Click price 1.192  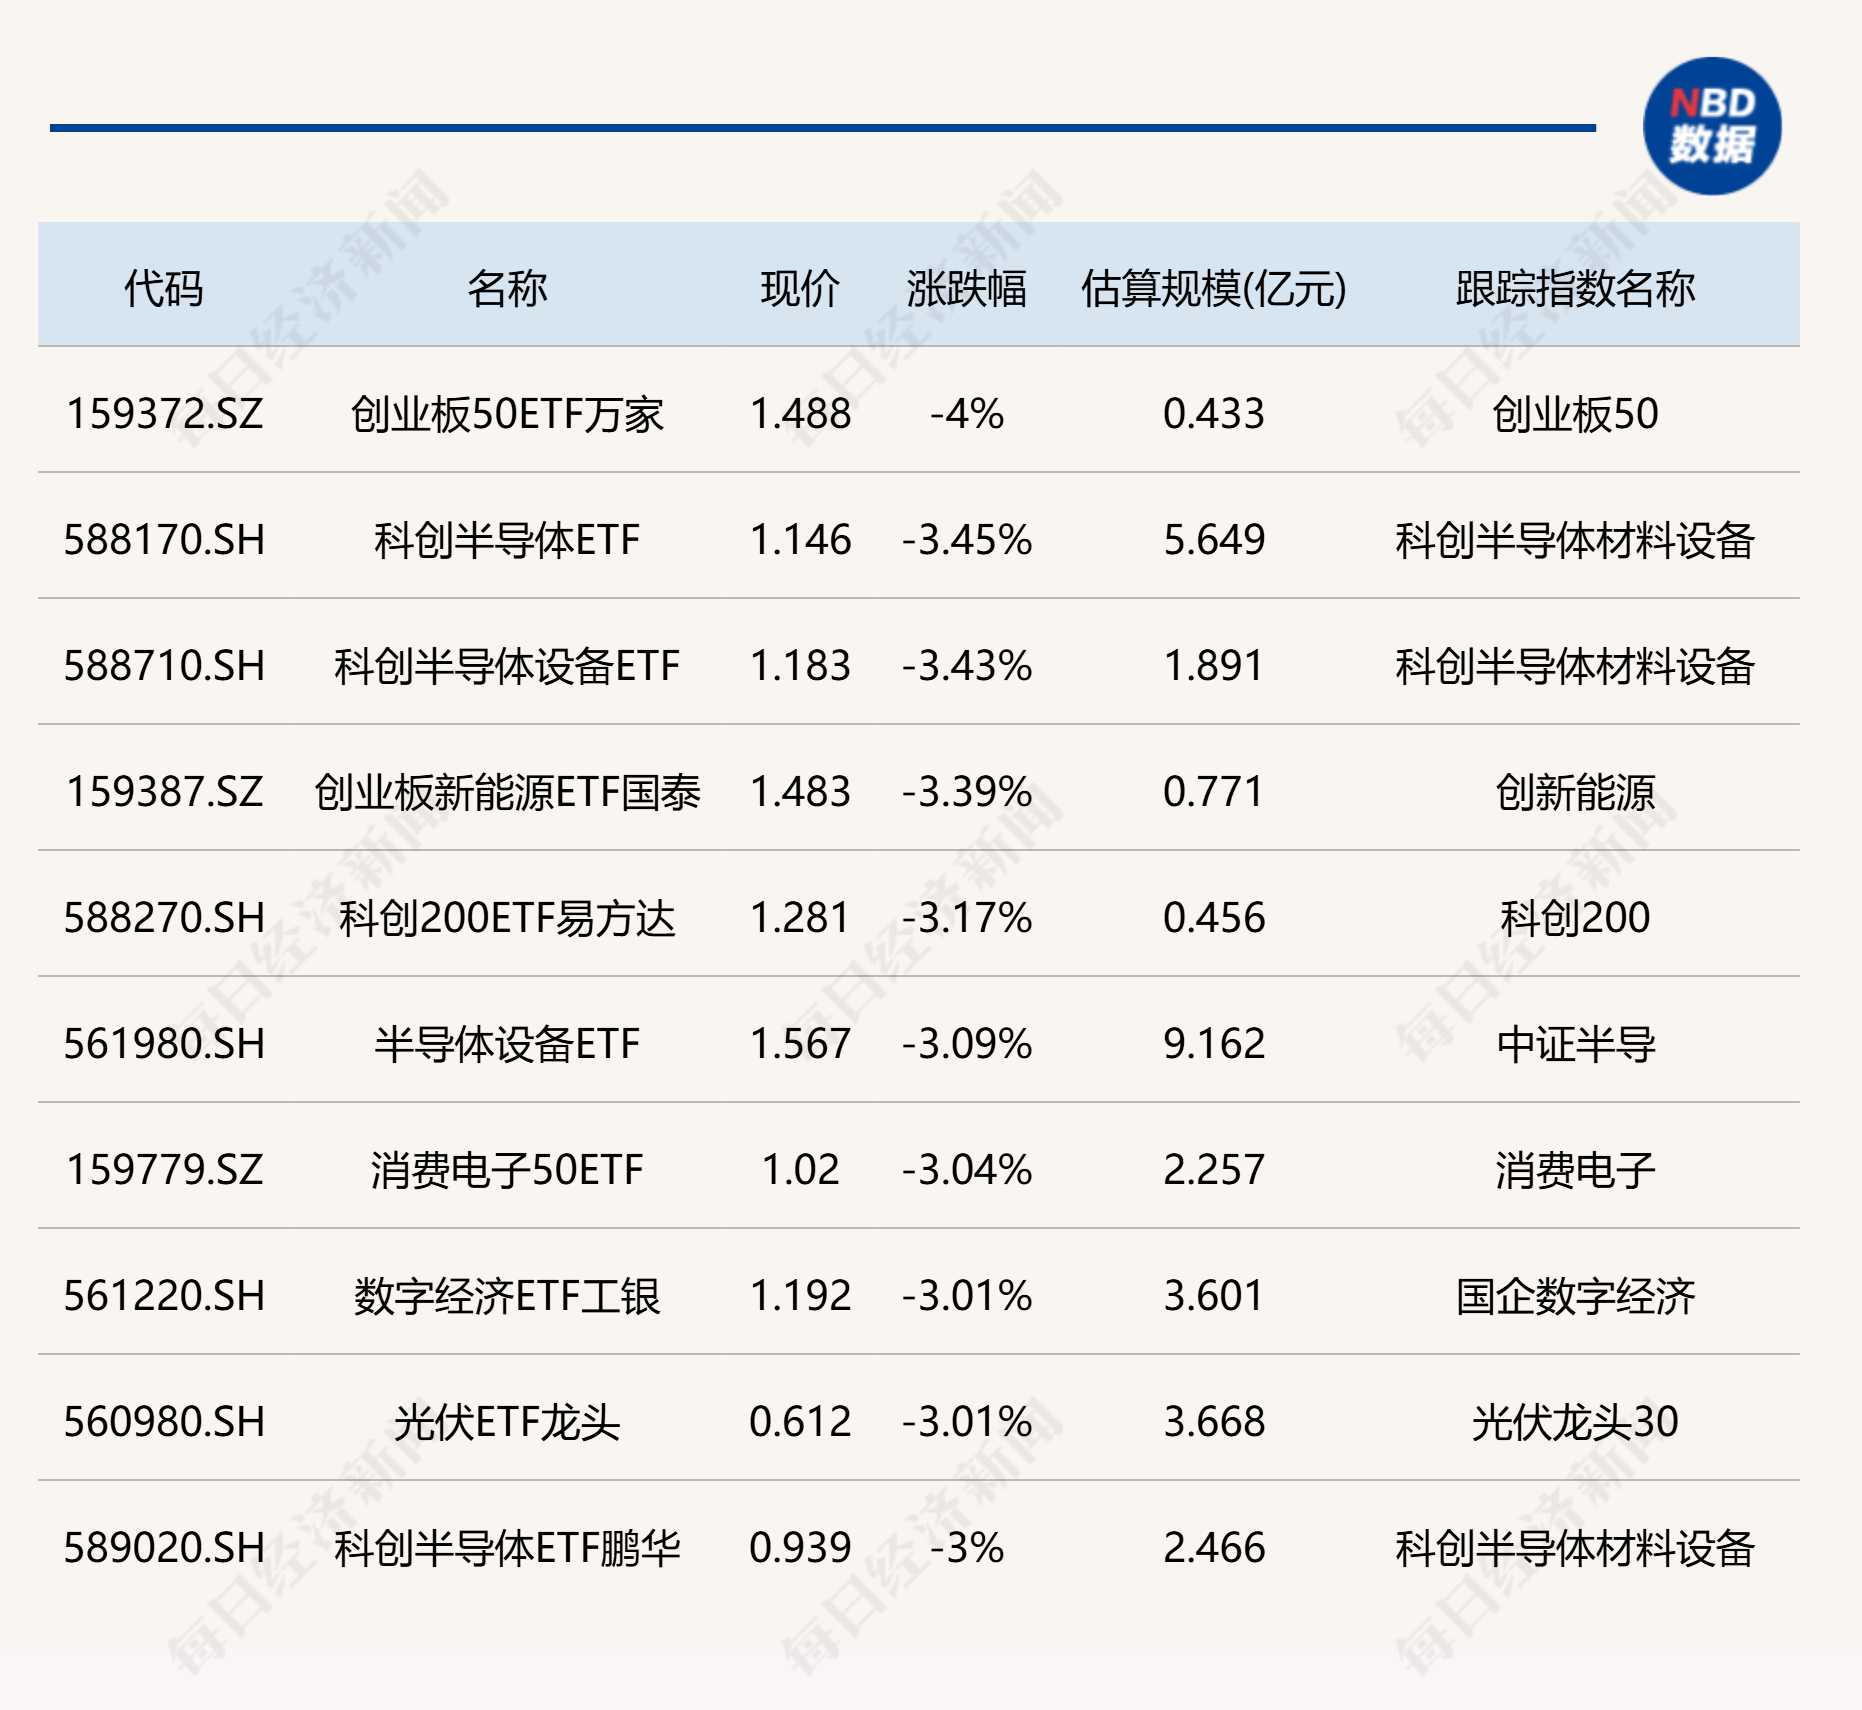coord(800,1296)
